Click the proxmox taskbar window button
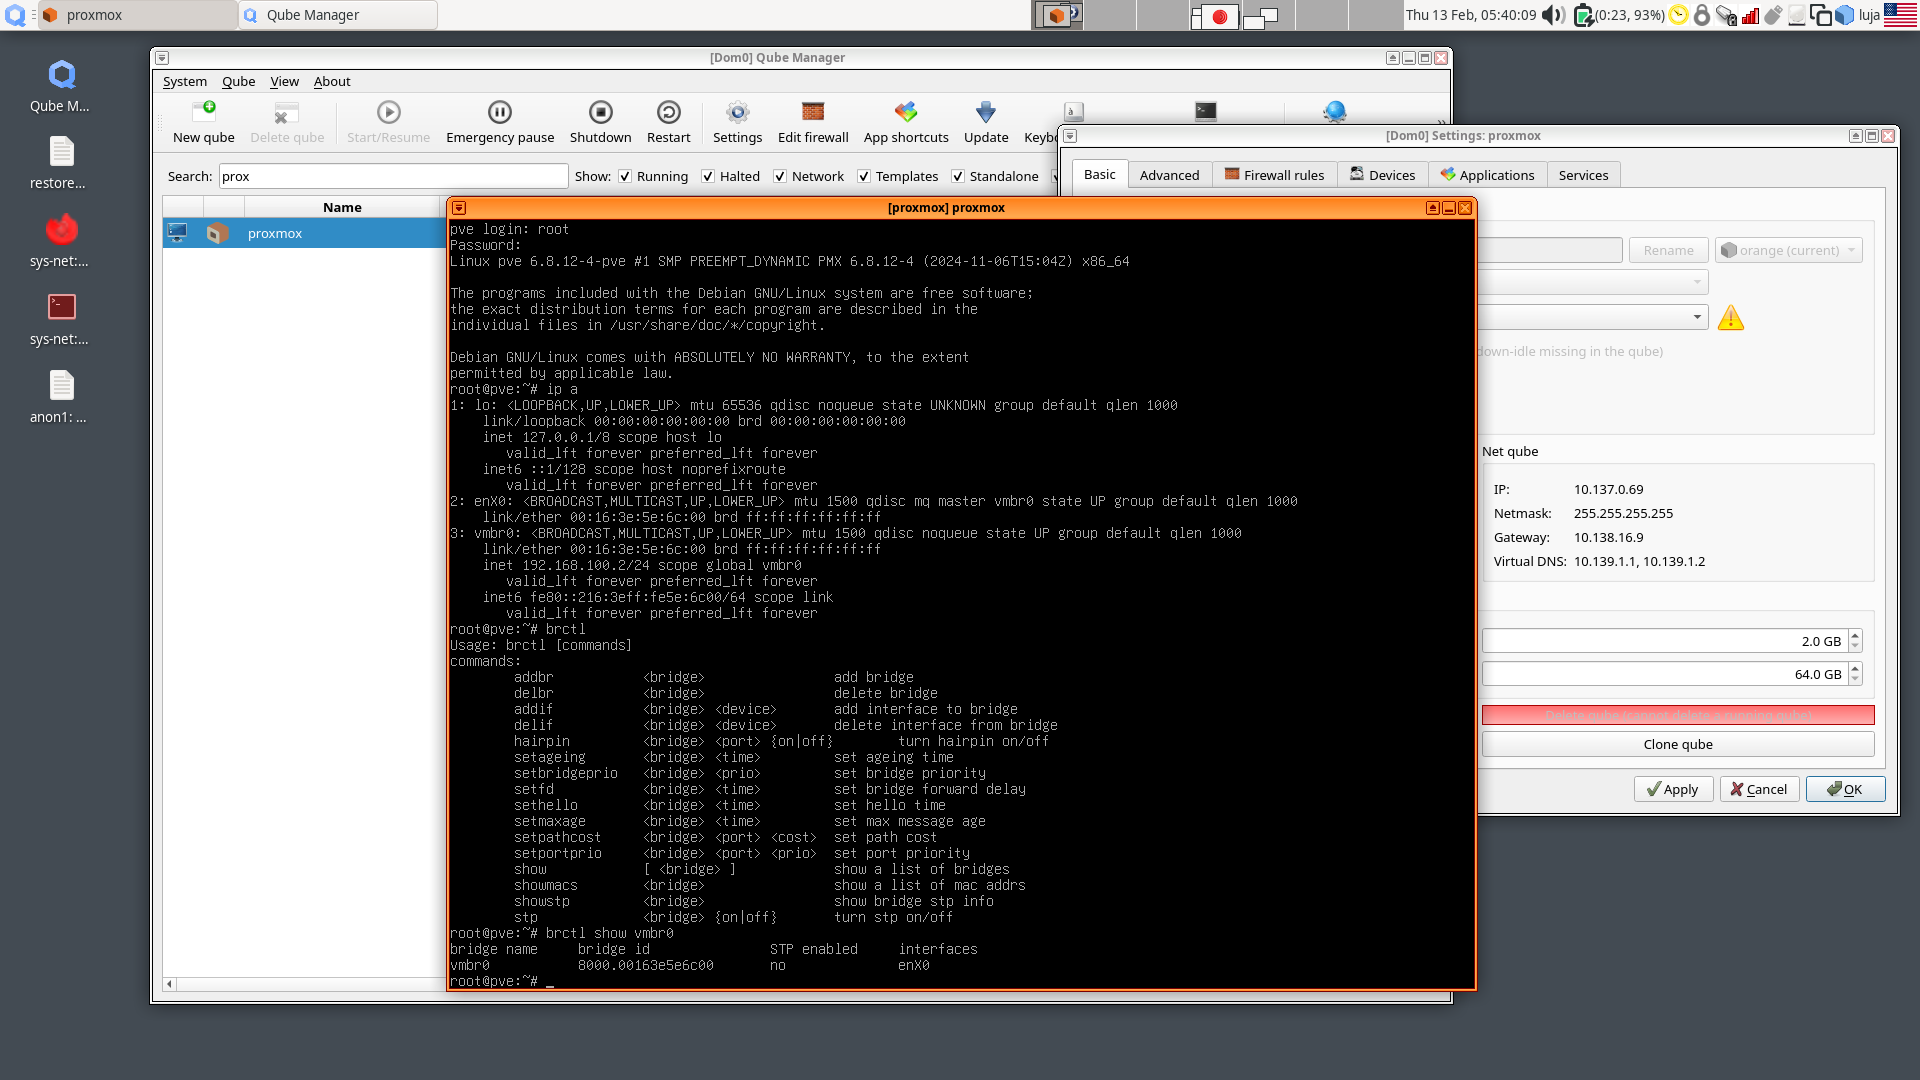The image size is (1920, 1080). pyautogui.click(x=138, y=15)
